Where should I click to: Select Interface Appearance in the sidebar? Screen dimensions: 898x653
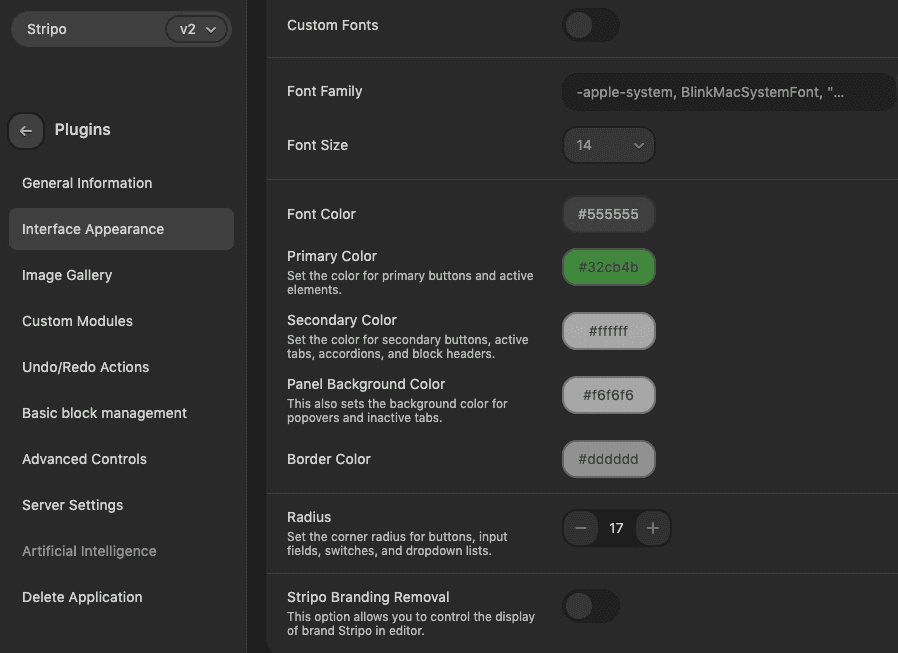(x=92, y=229)
